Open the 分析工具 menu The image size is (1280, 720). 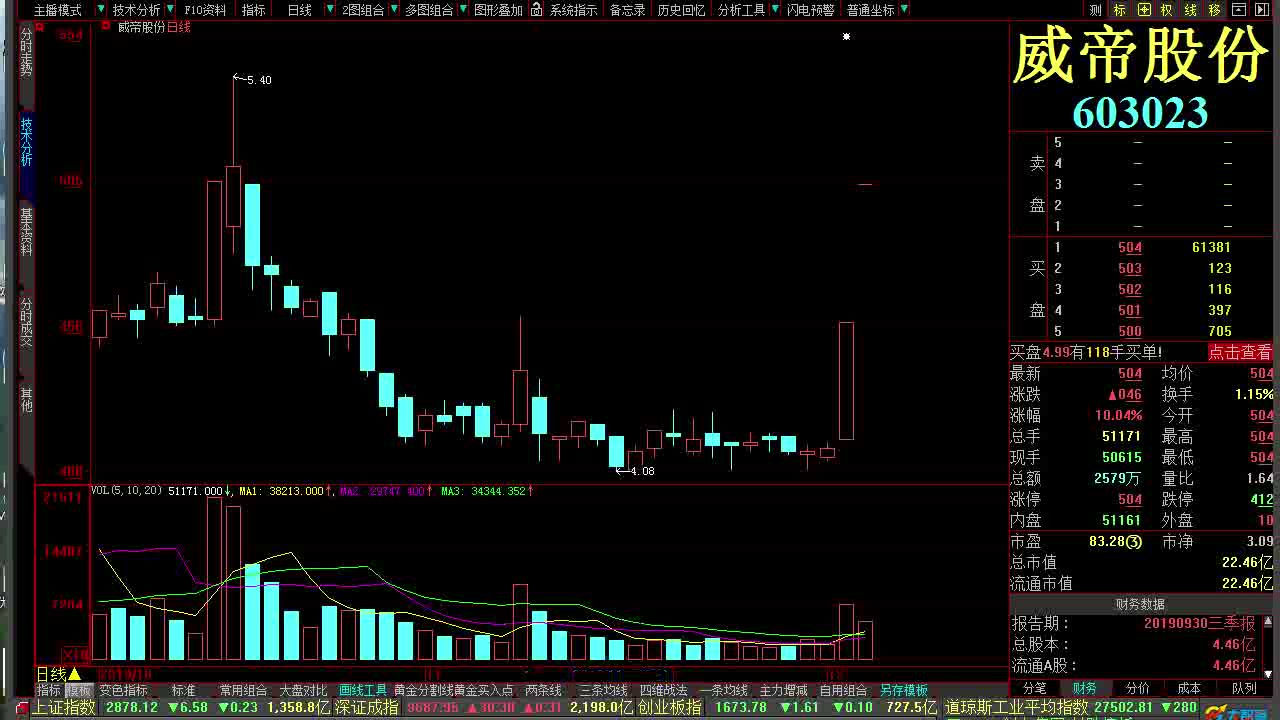click(741, 9)
